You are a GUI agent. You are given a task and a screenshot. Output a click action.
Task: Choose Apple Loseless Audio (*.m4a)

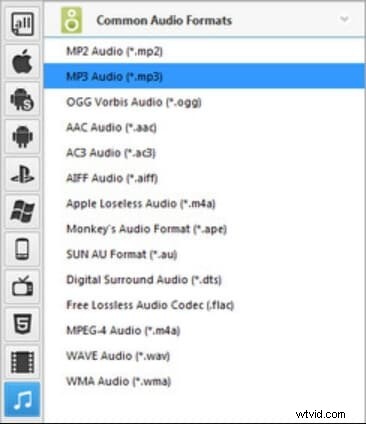click(204, 203)
